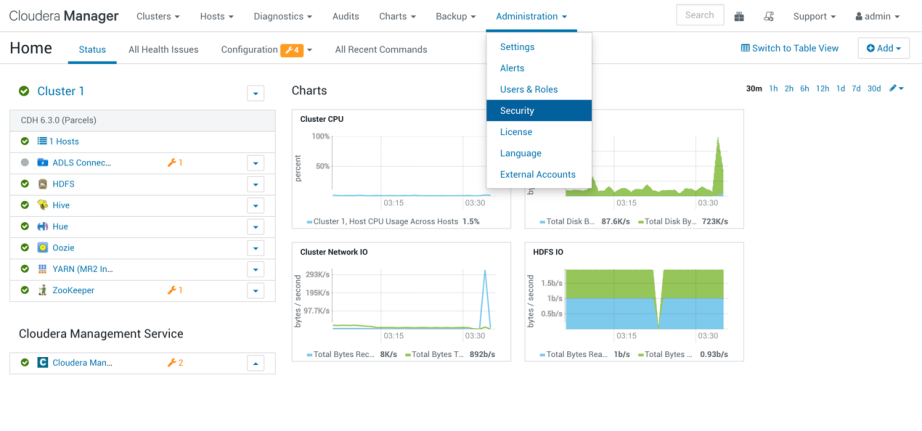
Task: Click the HDFS service icon
Action: 43,184
